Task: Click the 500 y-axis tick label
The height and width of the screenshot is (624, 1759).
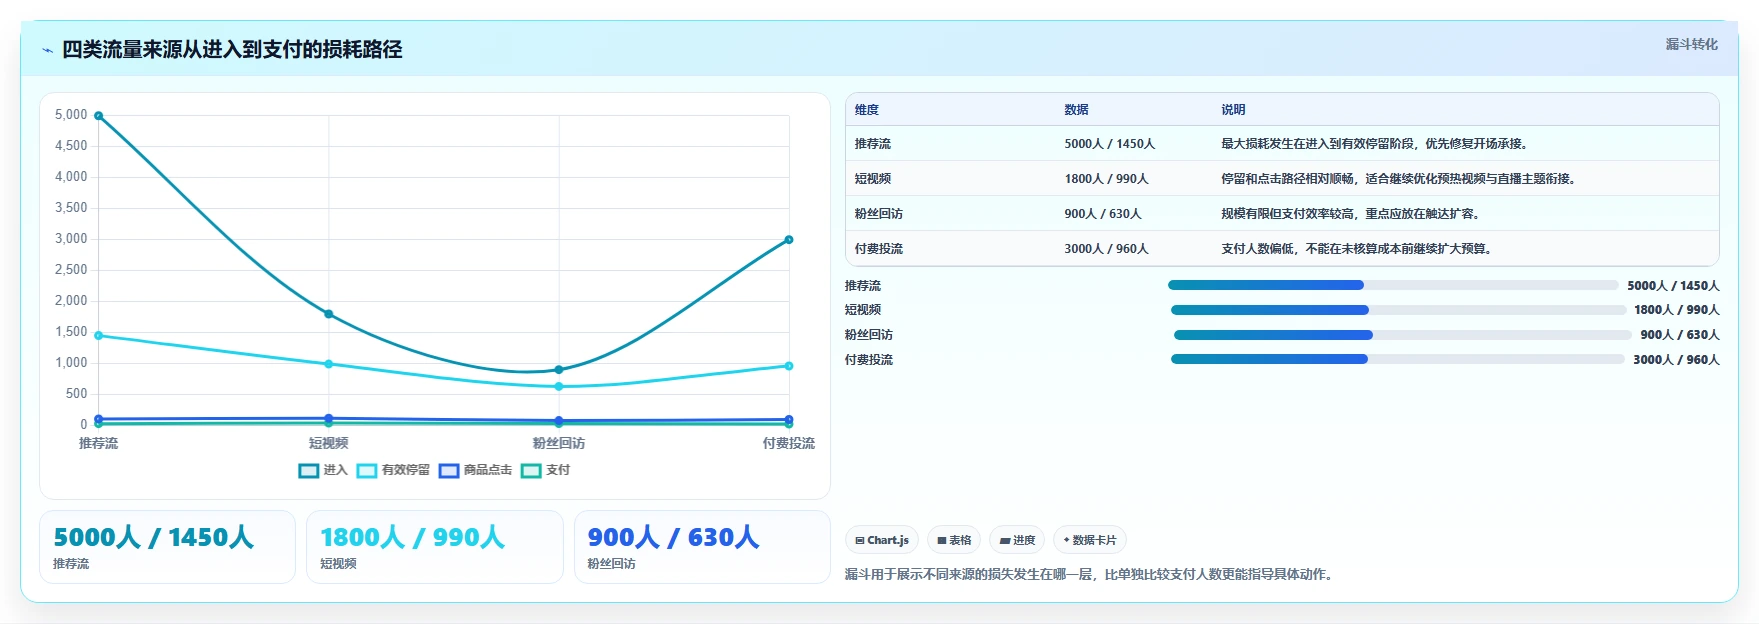Action: 77,394
